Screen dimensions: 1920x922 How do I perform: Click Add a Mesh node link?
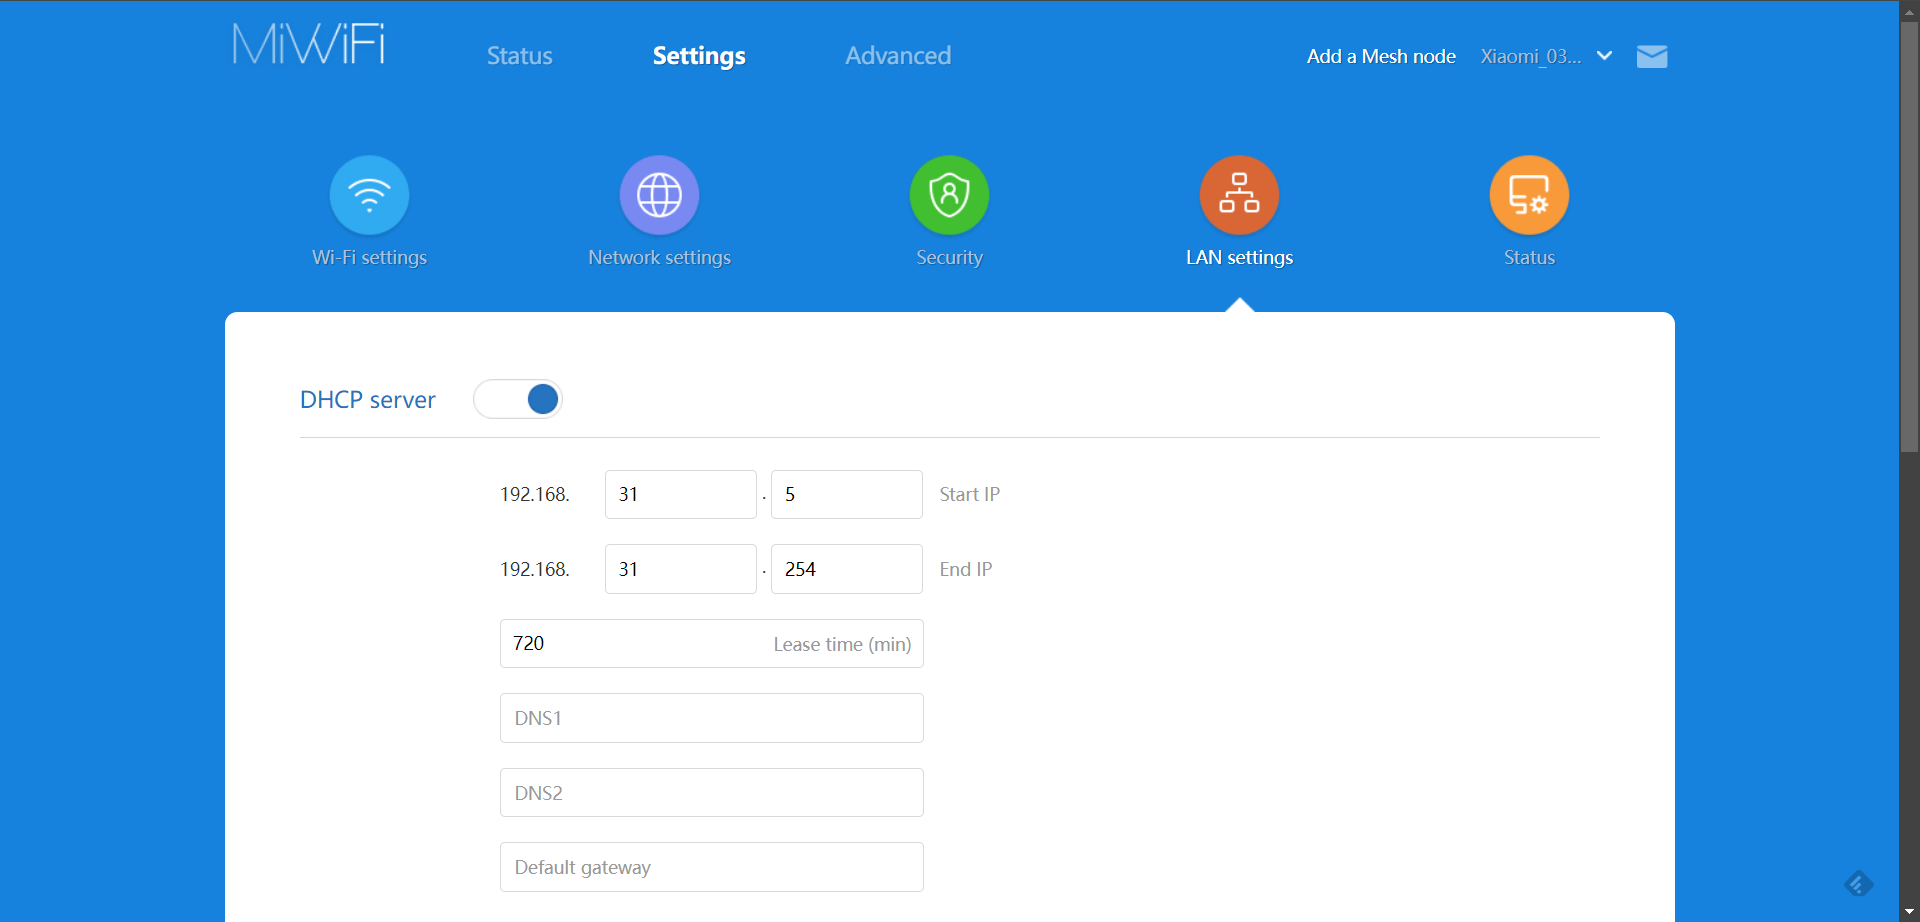(x=1380, y=57)
